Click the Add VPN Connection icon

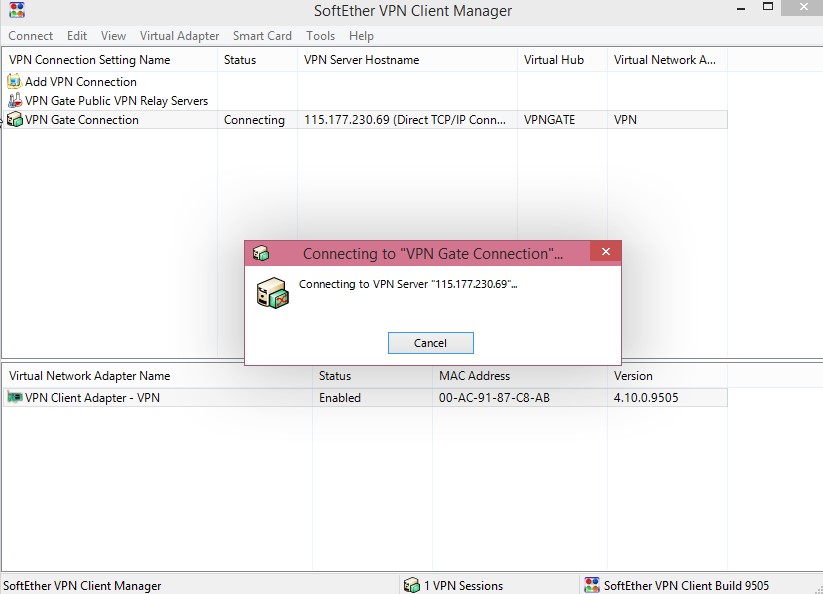pyautogui.click(x=14, y=81)
